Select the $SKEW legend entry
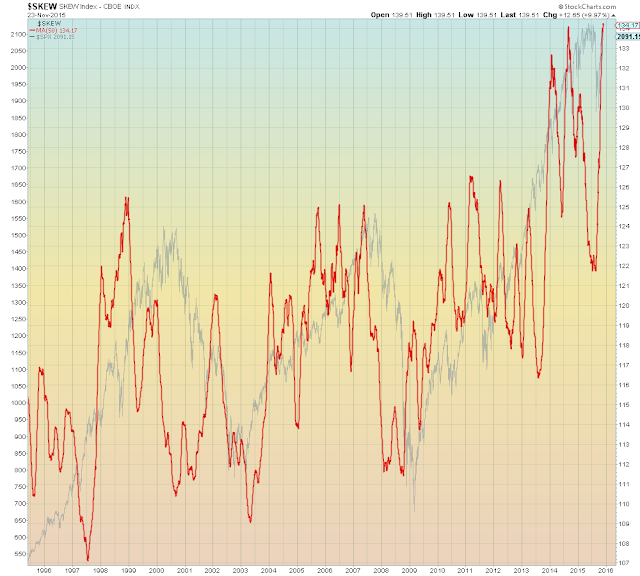The height and width of the screenshot is (576, 640). pyautogui.click(x=49, y=24)
